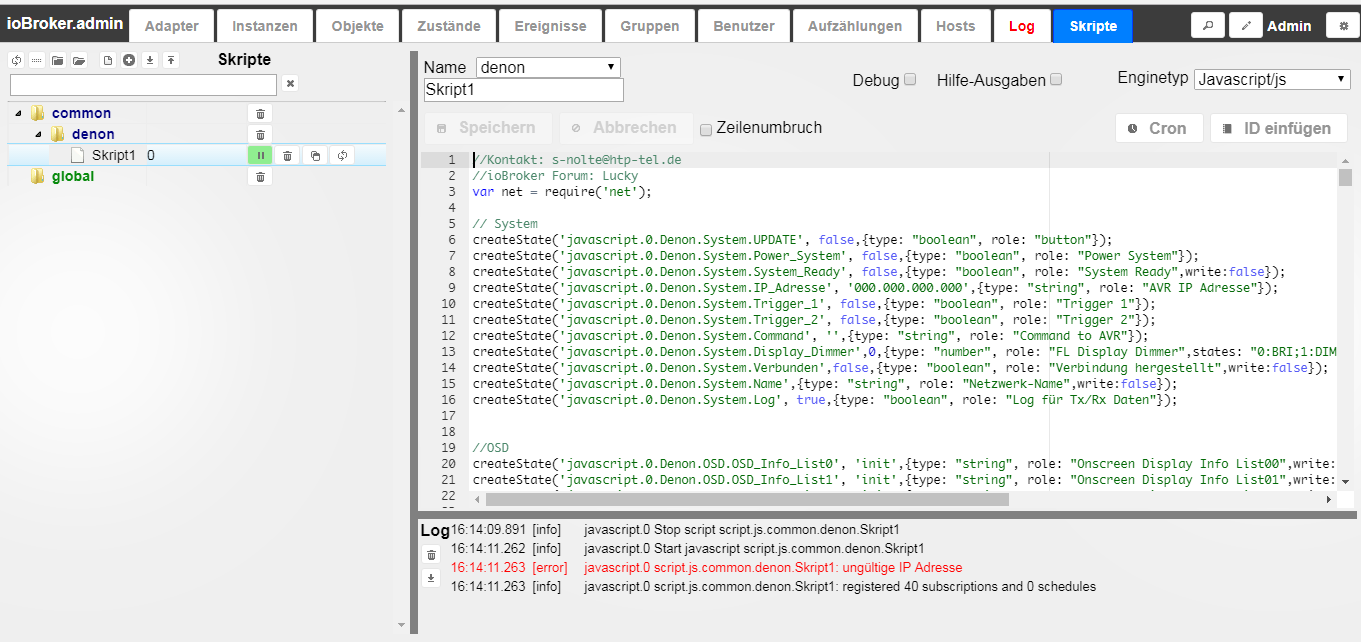Click the upload arrow icon in Skripte toolbar
Screen dimensions: 1361x643
coord(171,60)
